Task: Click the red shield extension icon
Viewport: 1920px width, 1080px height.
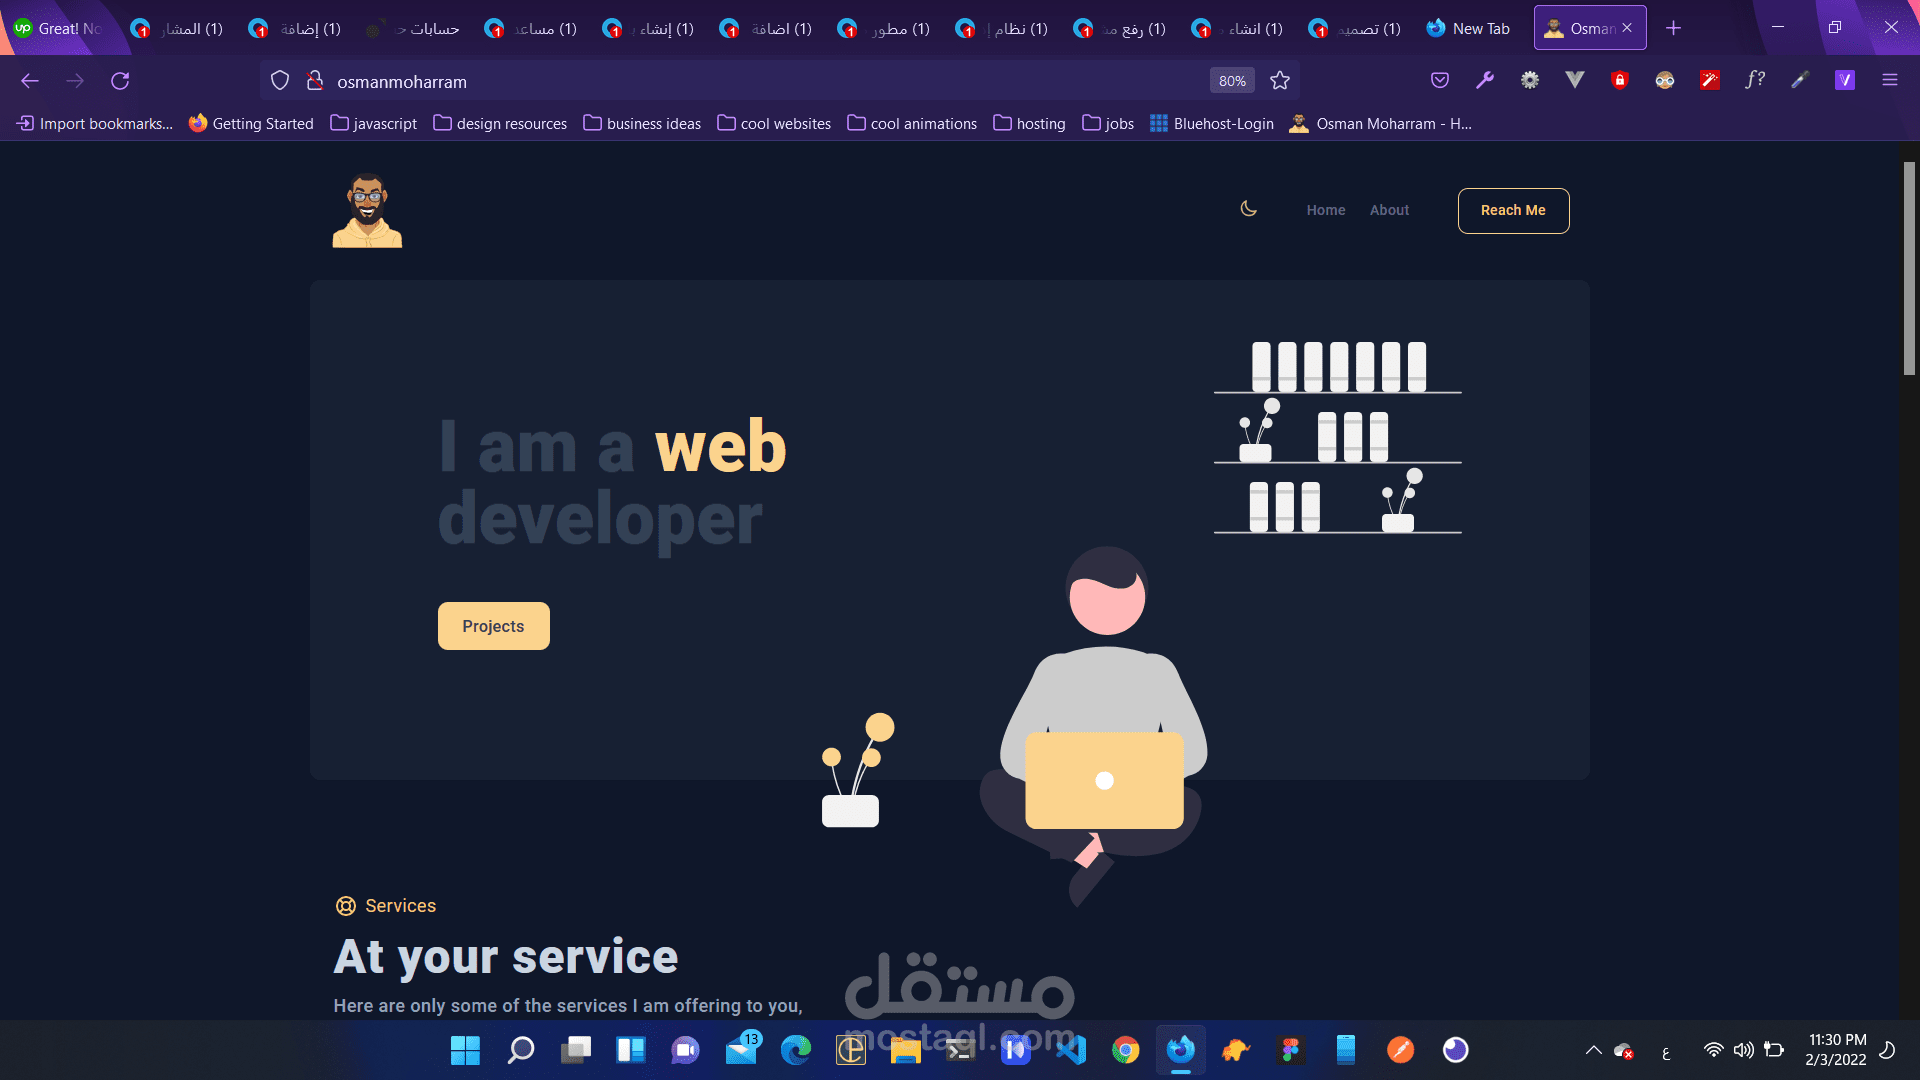Action: pos(1620,80)
